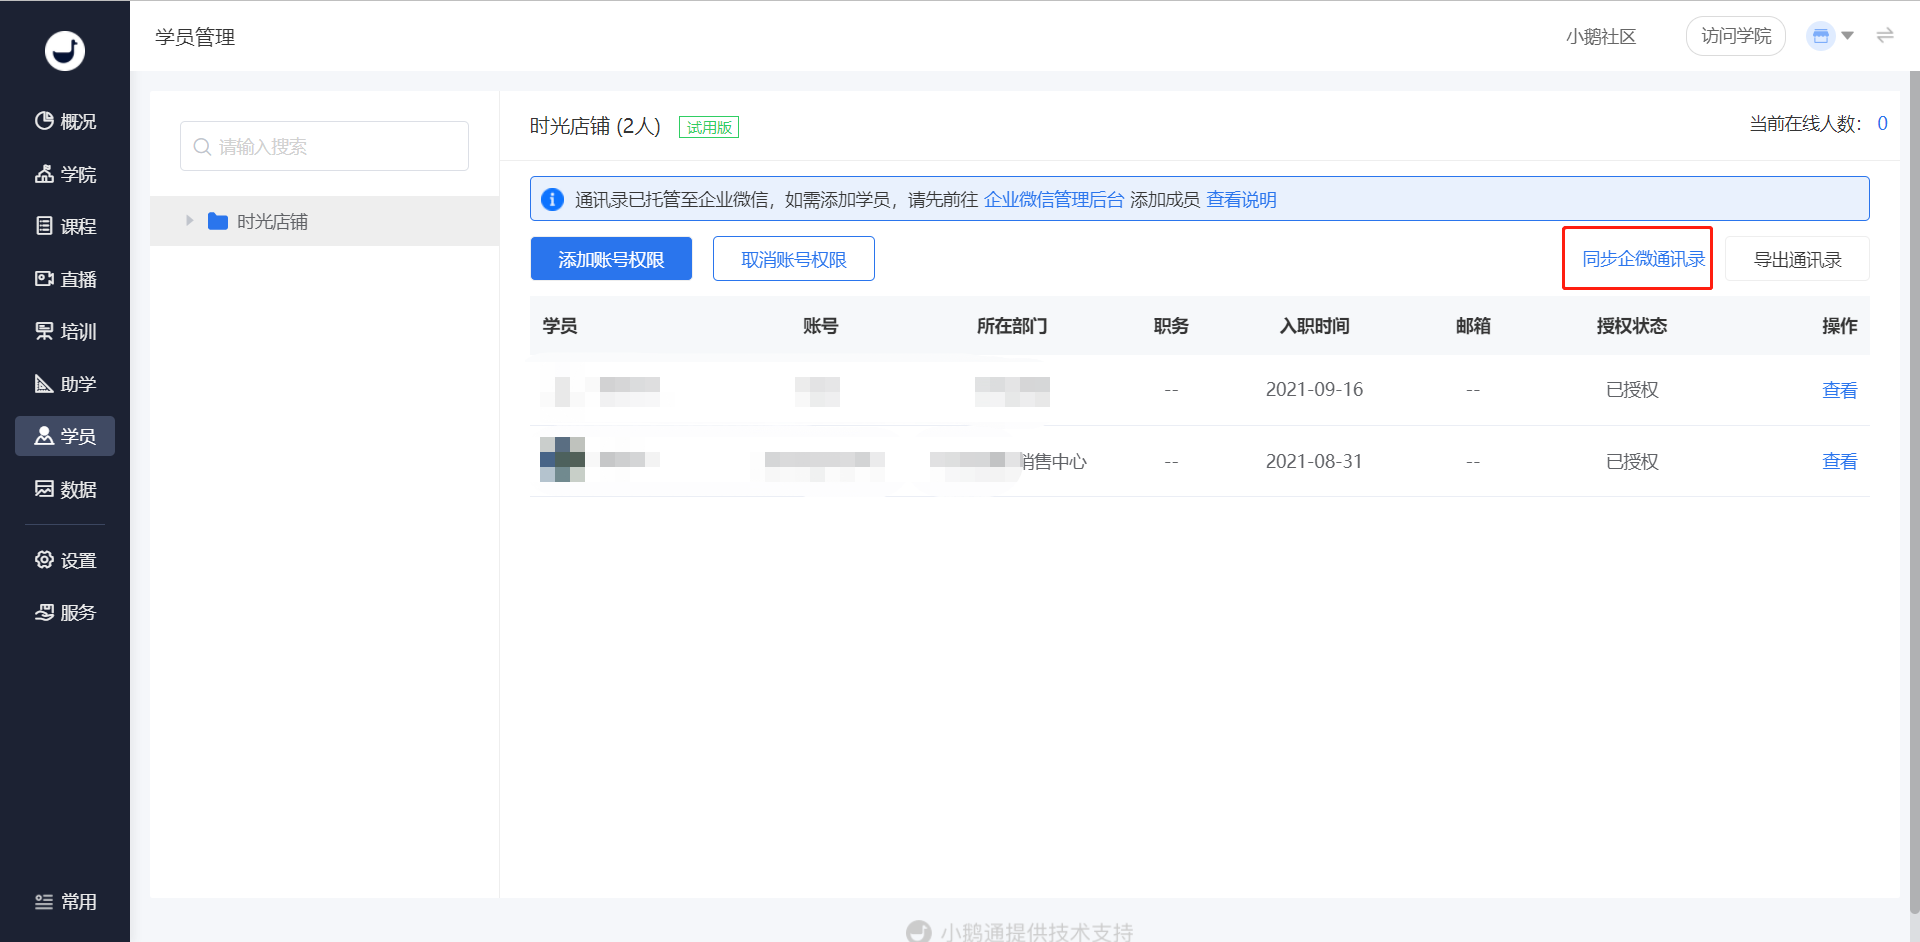Viewport: 1920px width, 942px height.
Task: Open the 数据 data section
Action: (x=65, y=489)
